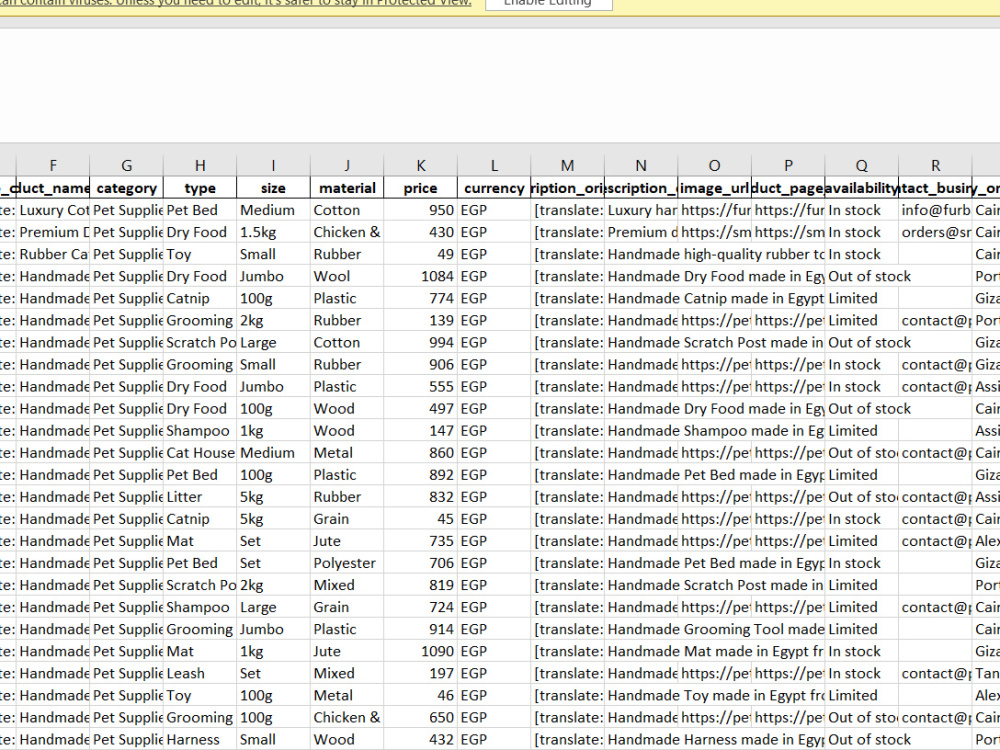Screen dimensions: 1000x750
Task: Click the 'material' header cell
Action: (347, 188)
